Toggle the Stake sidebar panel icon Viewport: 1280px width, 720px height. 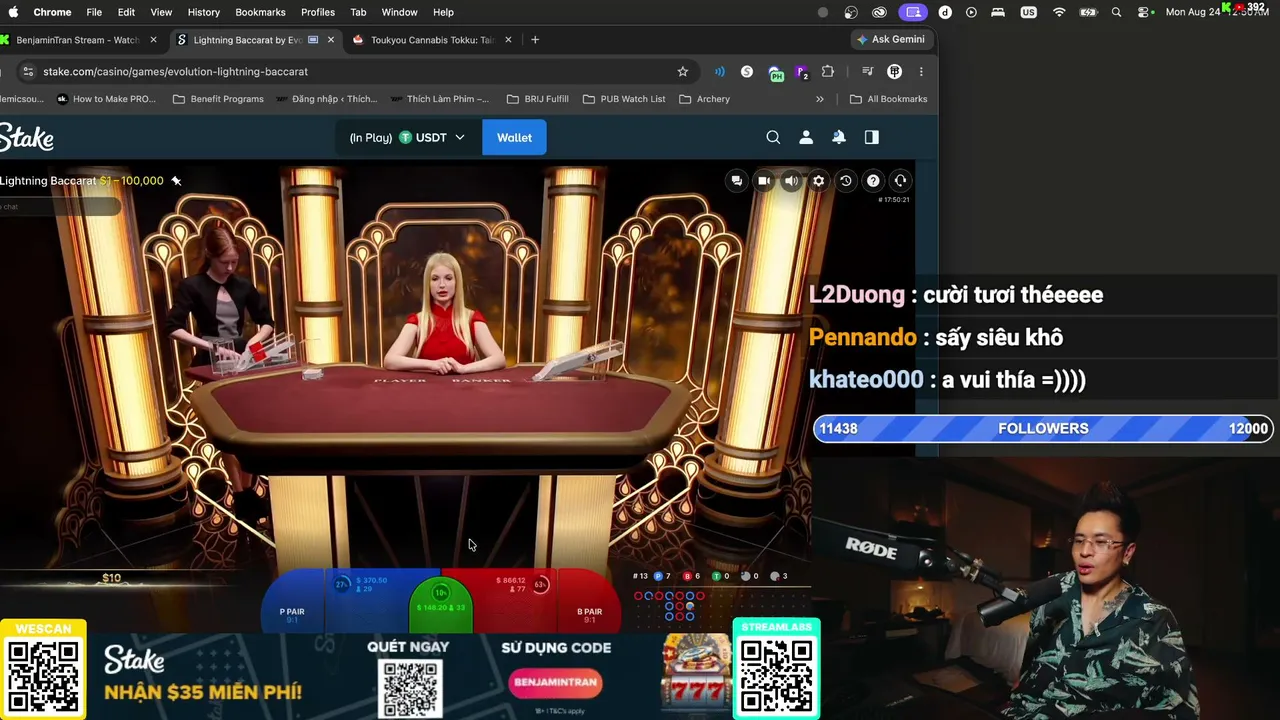[872, 137]
